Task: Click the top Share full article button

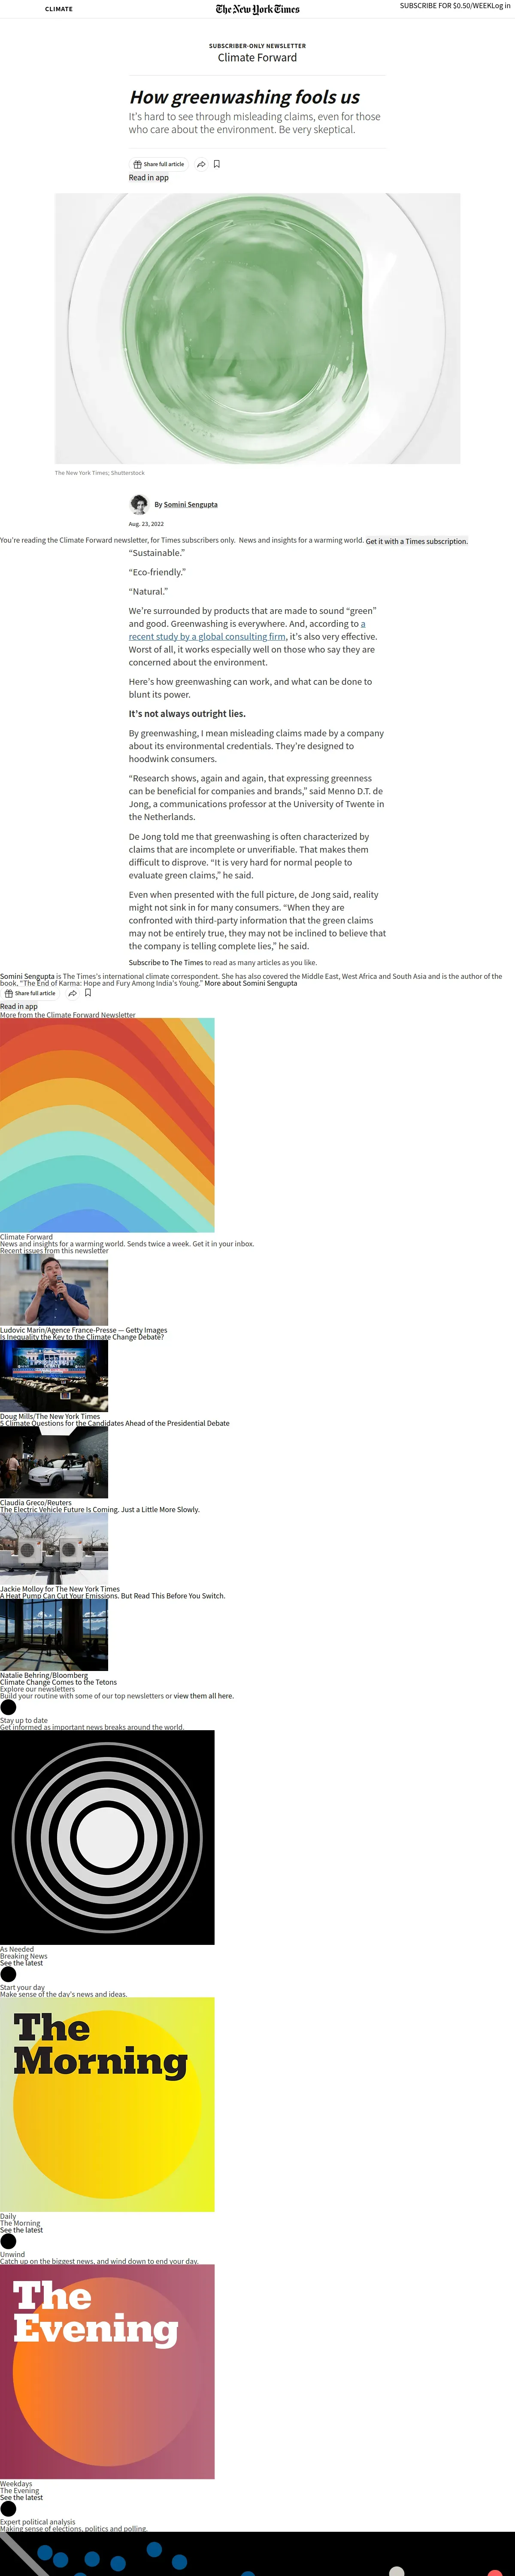Action: [159, 164]
